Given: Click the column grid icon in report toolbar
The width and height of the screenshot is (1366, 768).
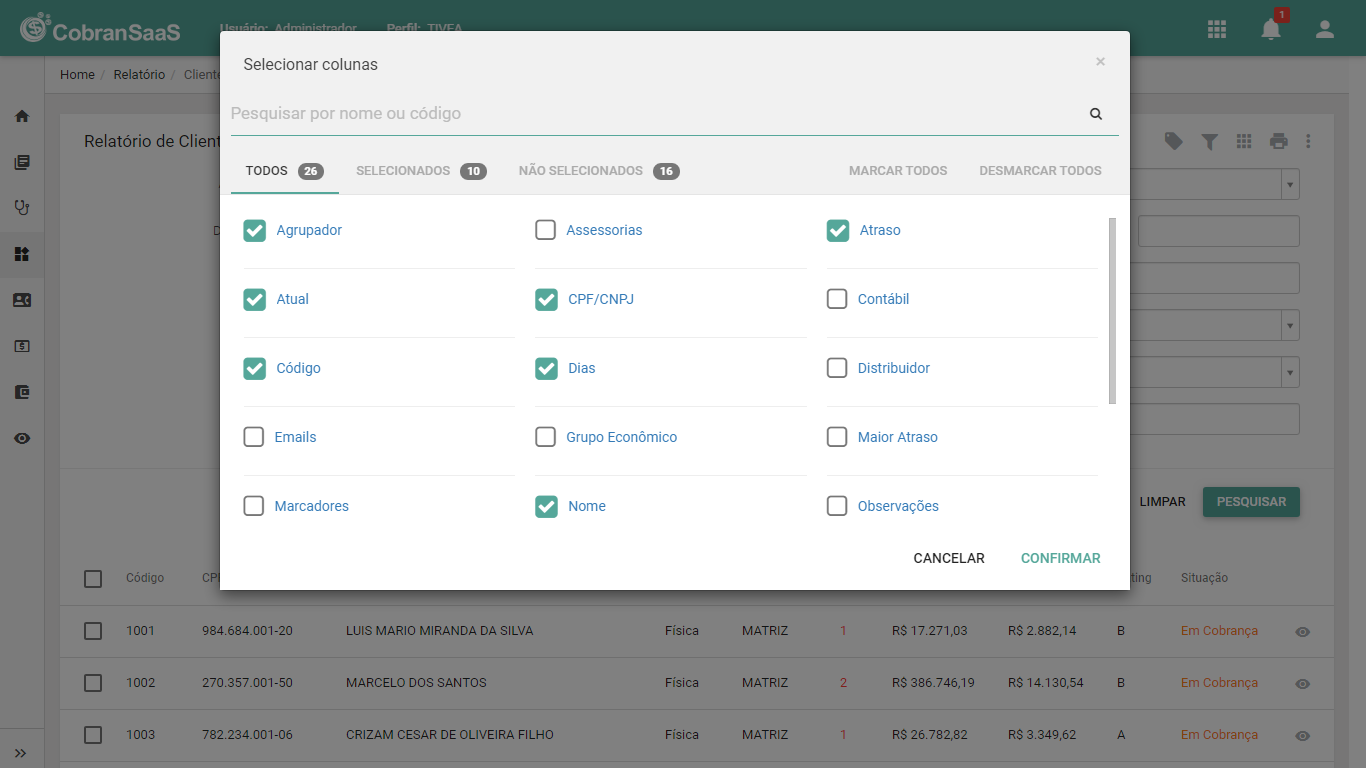Looking at the screenshot, I should pos(1244,142).
